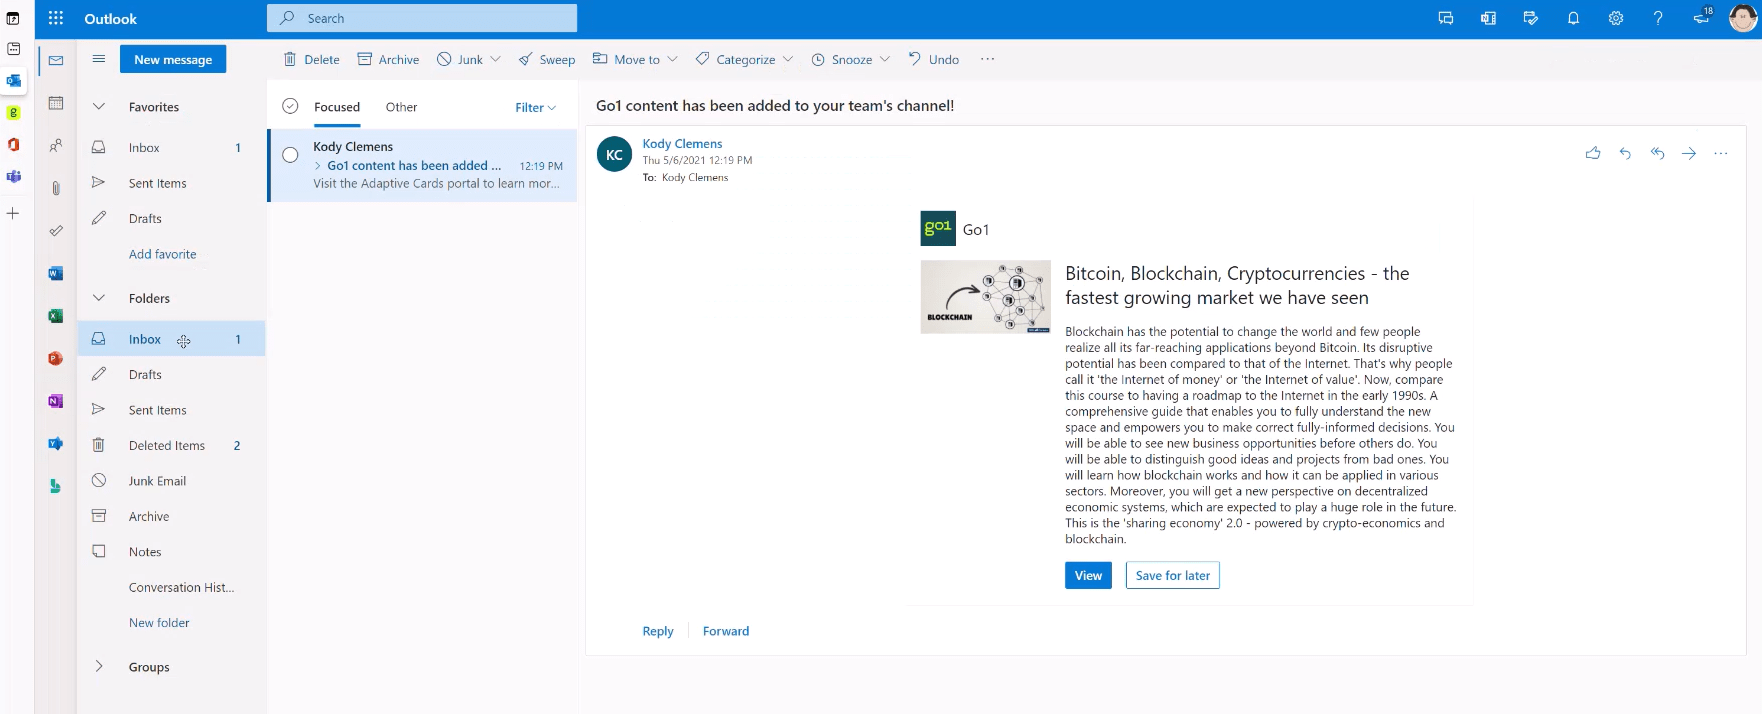Launch Word from the app rail
Viewport: 1762px width, 714px height.
[56, 273]
